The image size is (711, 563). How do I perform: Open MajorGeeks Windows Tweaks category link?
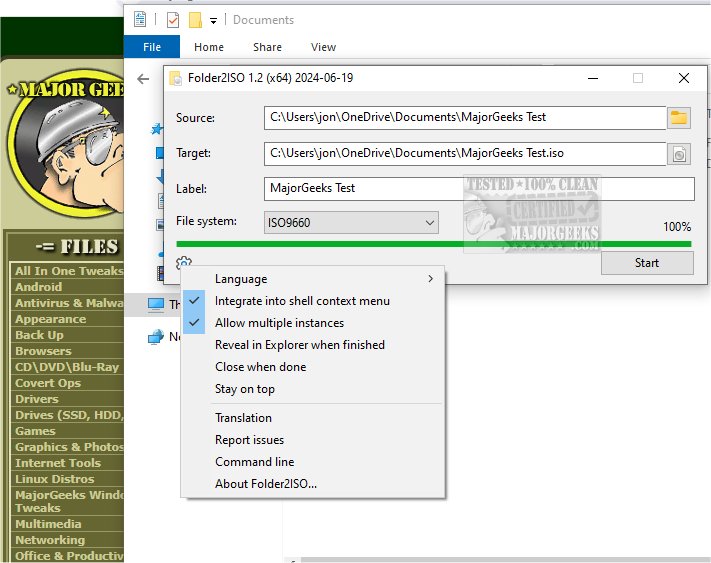coord(69,501)
